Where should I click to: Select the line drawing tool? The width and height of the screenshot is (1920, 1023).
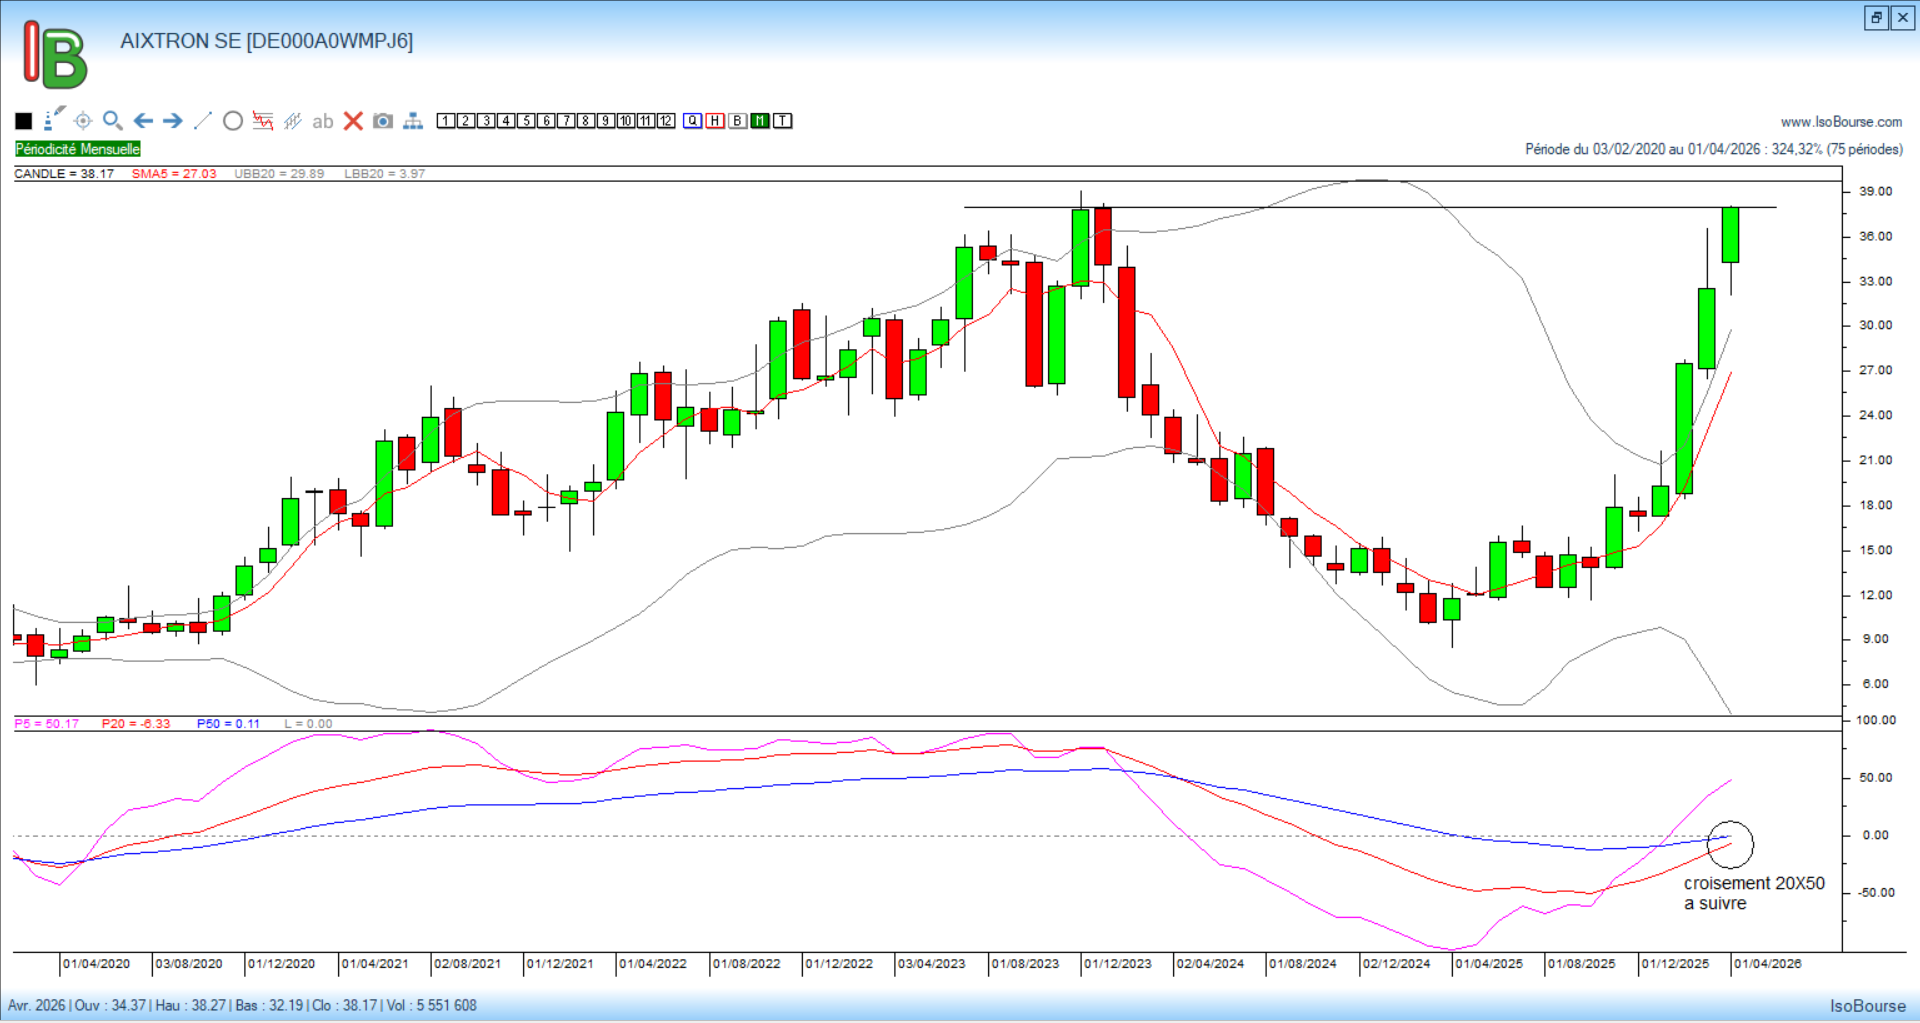[203, 121]
